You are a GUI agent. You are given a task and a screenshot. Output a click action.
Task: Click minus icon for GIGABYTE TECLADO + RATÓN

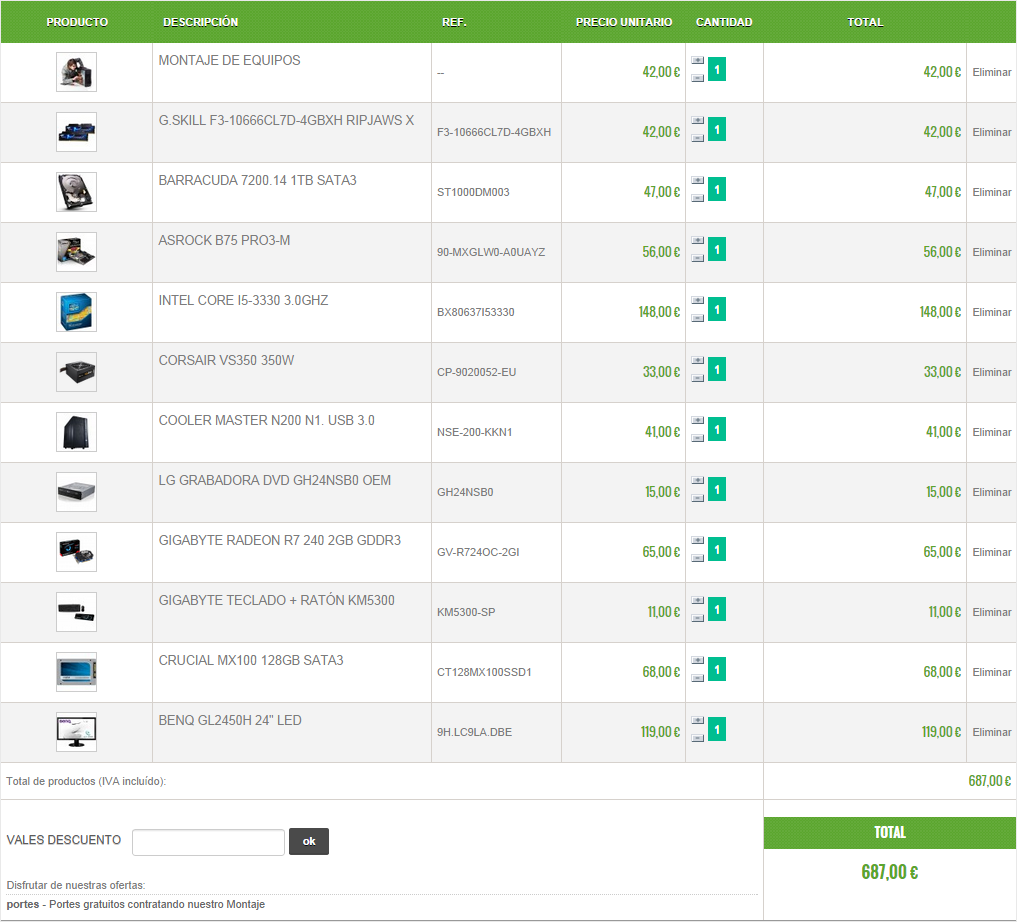tap(697, 619)
